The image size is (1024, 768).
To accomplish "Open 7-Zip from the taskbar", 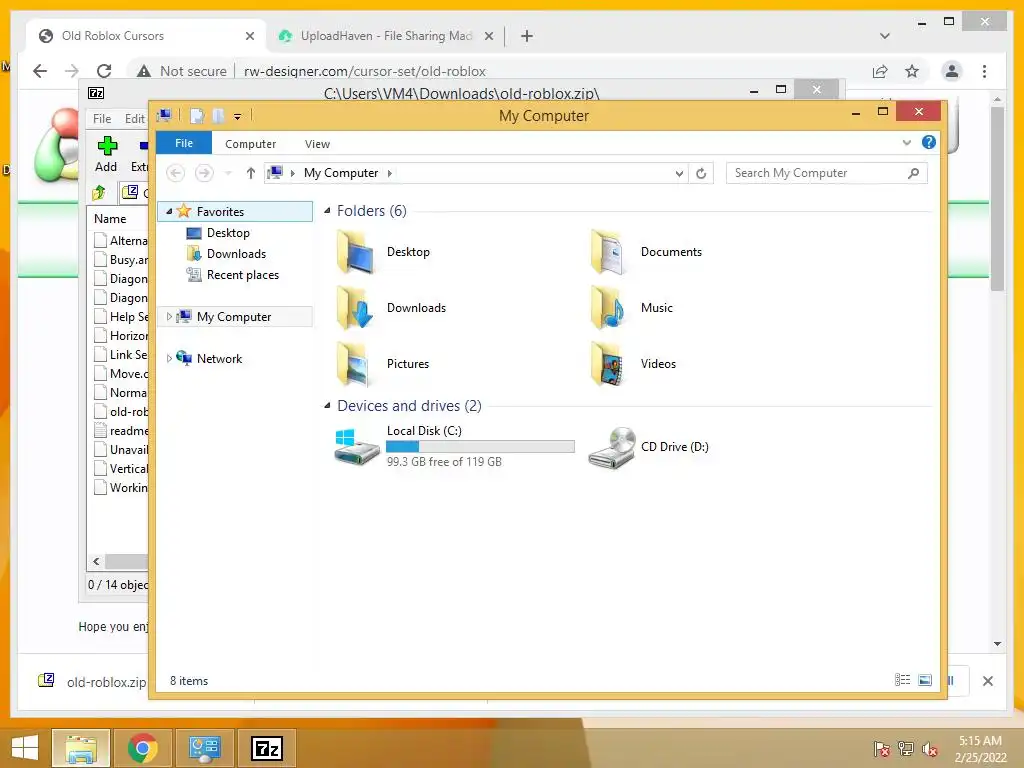I will [267, 748].
